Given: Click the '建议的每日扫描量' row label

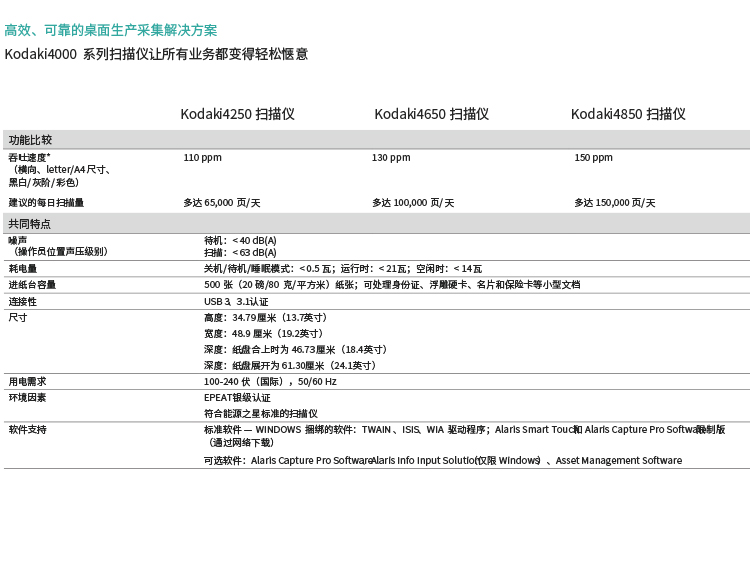Looking at the screenshot, I should 46,202.
